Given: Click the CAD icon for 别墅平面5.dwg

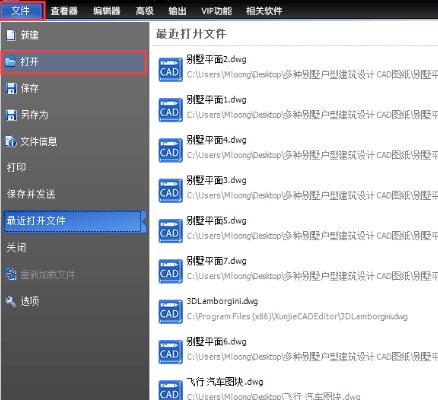Looking at the screenshot, I should (170, 231).
